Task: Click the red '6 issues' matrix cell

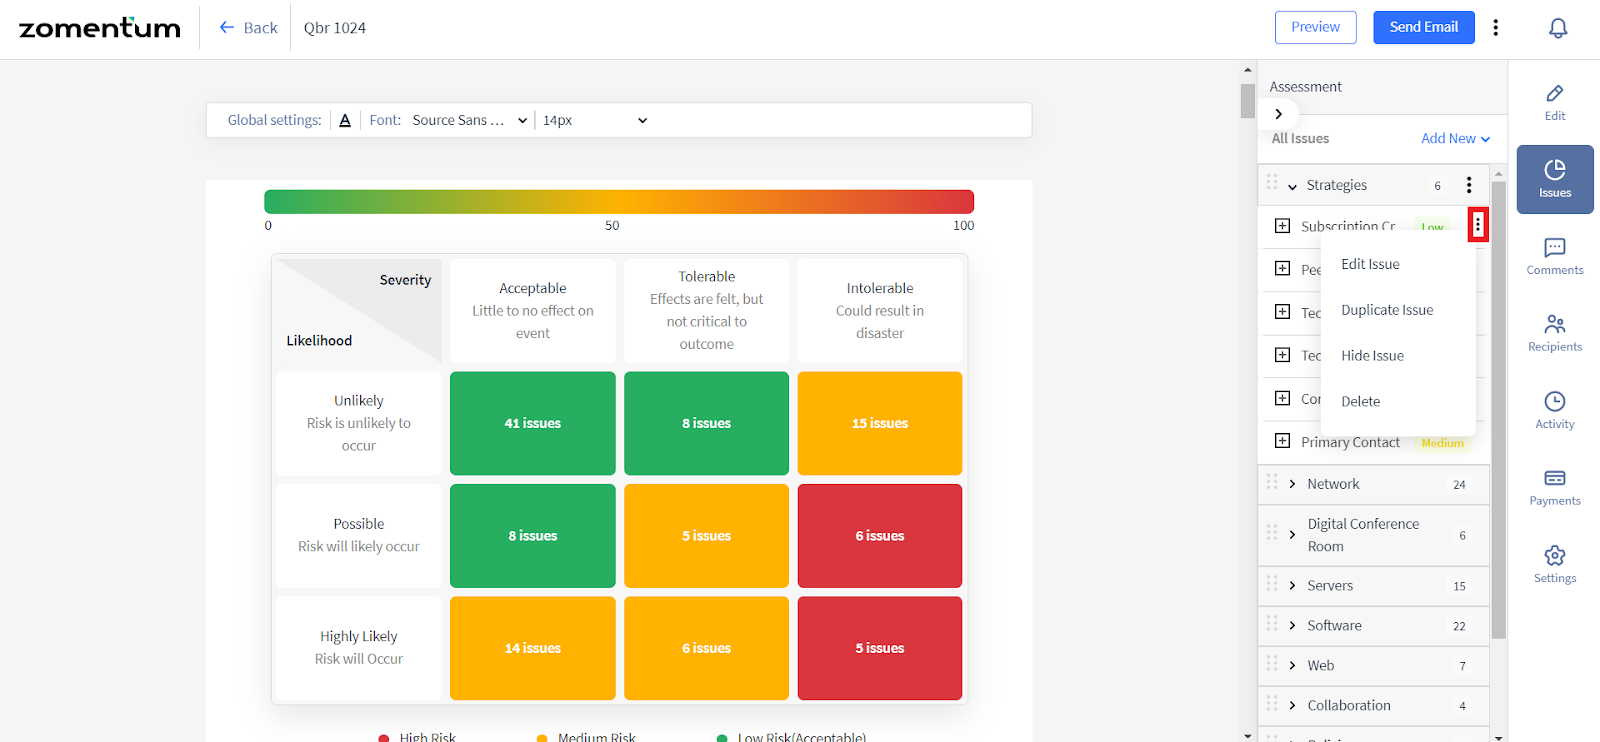Action: (880, 536)
